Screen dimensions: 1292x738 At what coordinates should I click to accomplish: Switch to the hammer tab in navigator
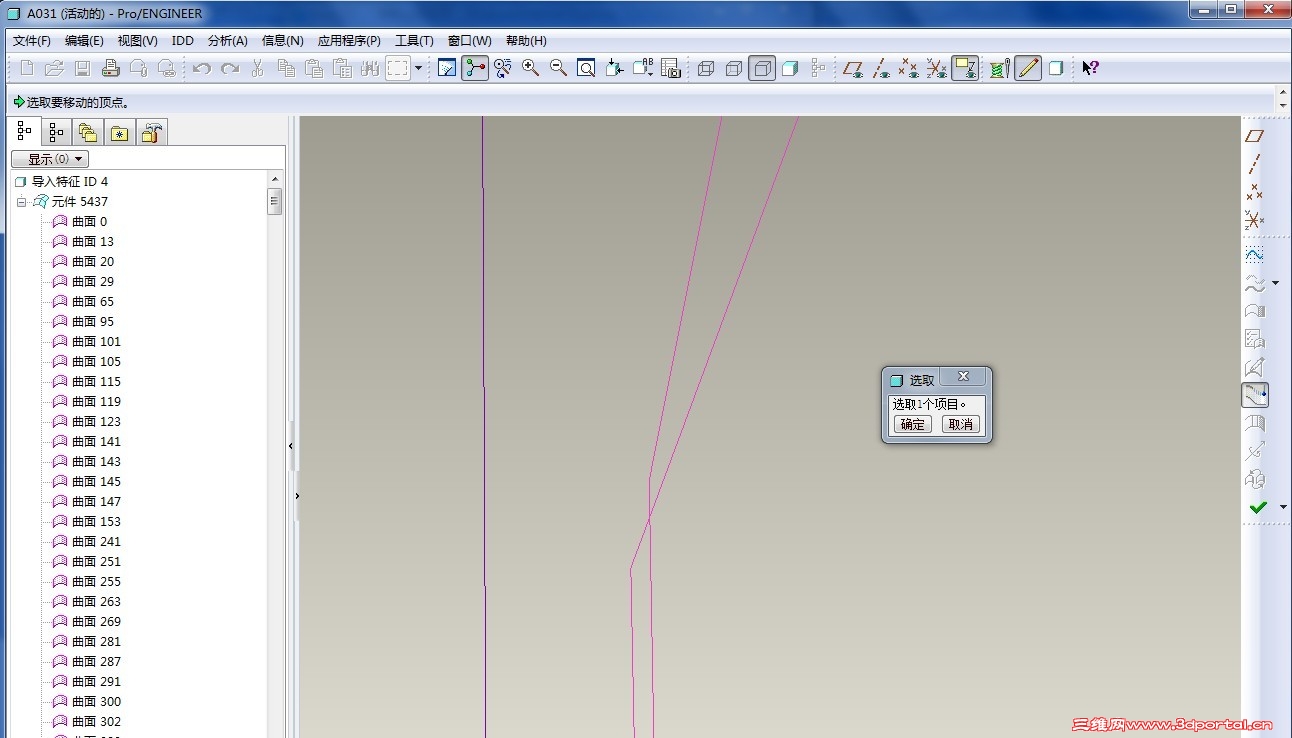pyautogui.click(x=152, y=132)
